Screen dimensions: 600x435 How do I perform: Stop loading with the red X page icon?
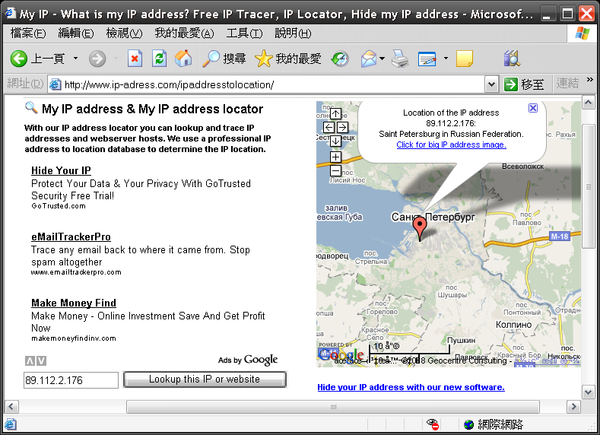coord(135,59)
